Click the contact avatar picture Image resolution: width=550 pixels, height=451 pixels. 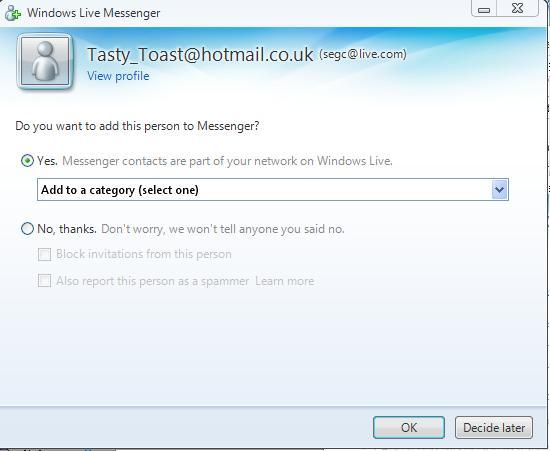[x=45, y=61]
